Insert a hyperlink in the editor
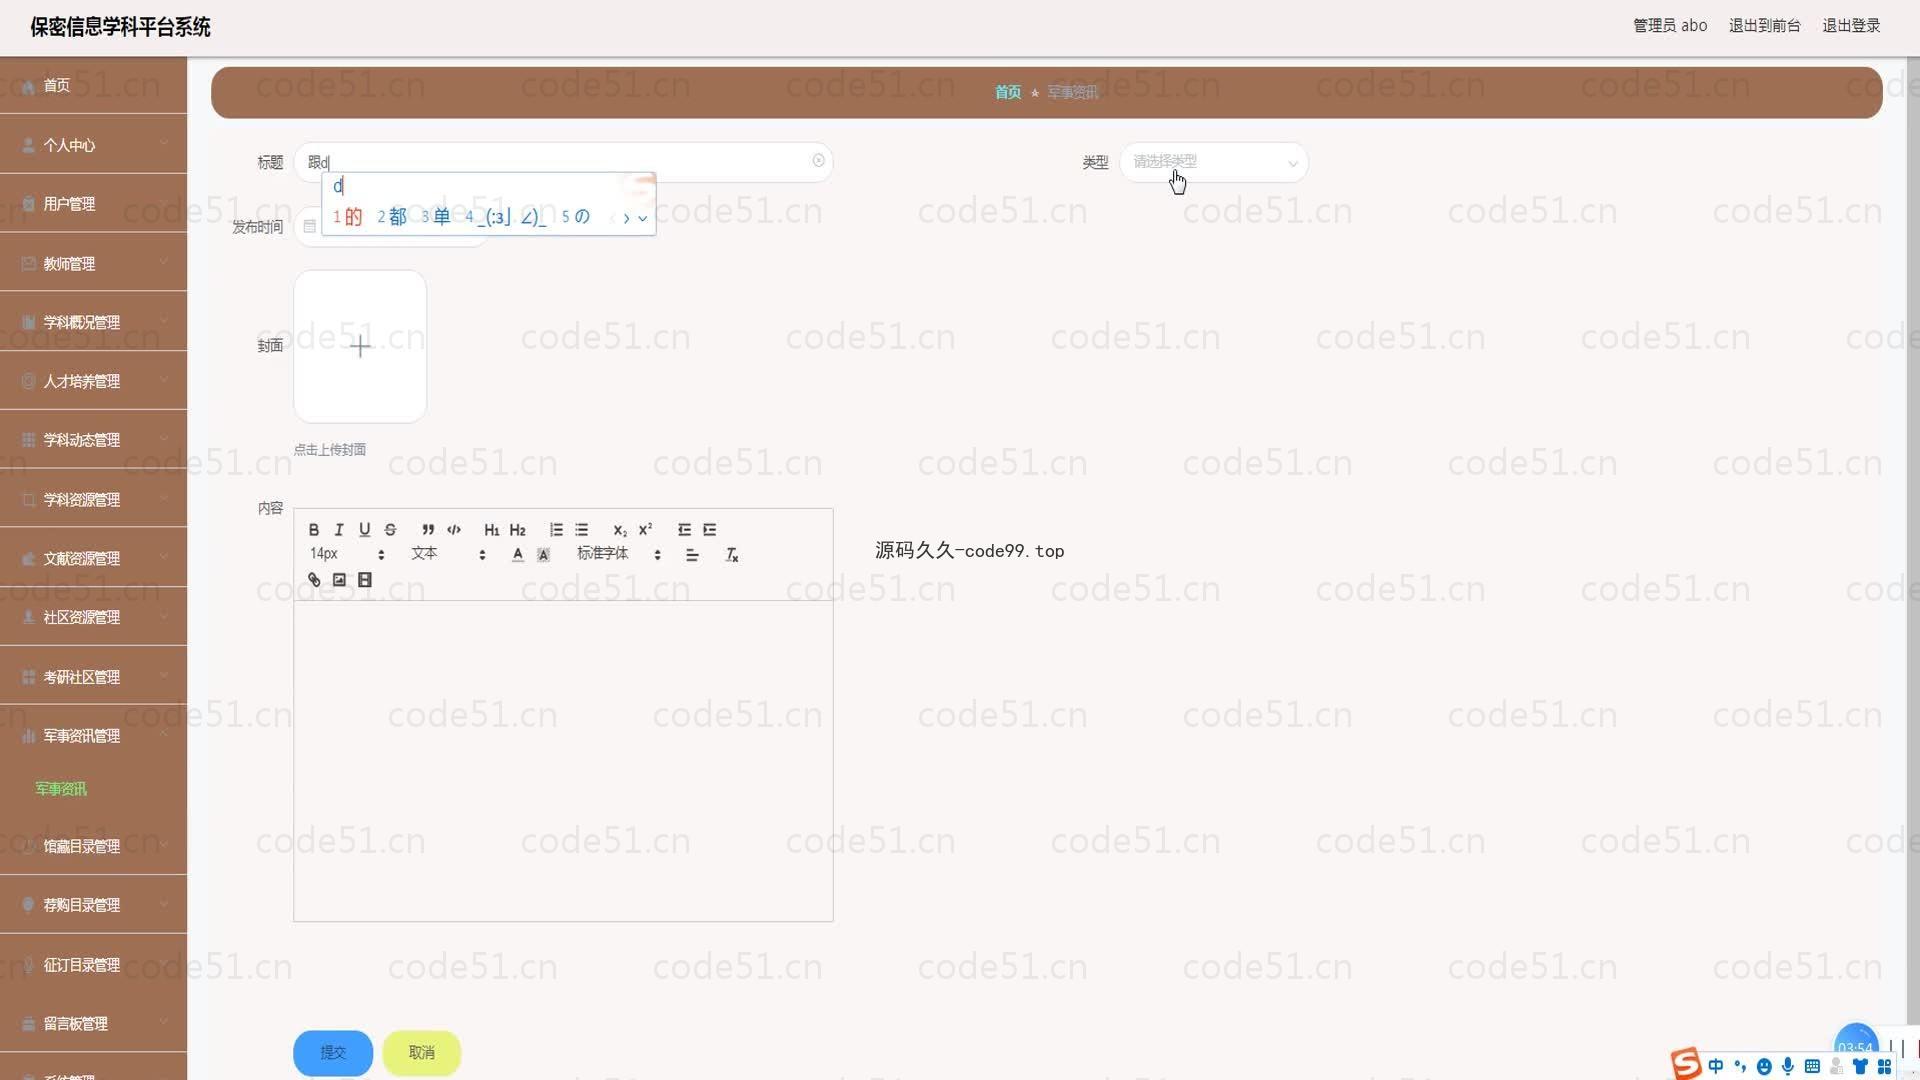Image resolution: width=1920 pixels, height=1080 pixels. 314,580
